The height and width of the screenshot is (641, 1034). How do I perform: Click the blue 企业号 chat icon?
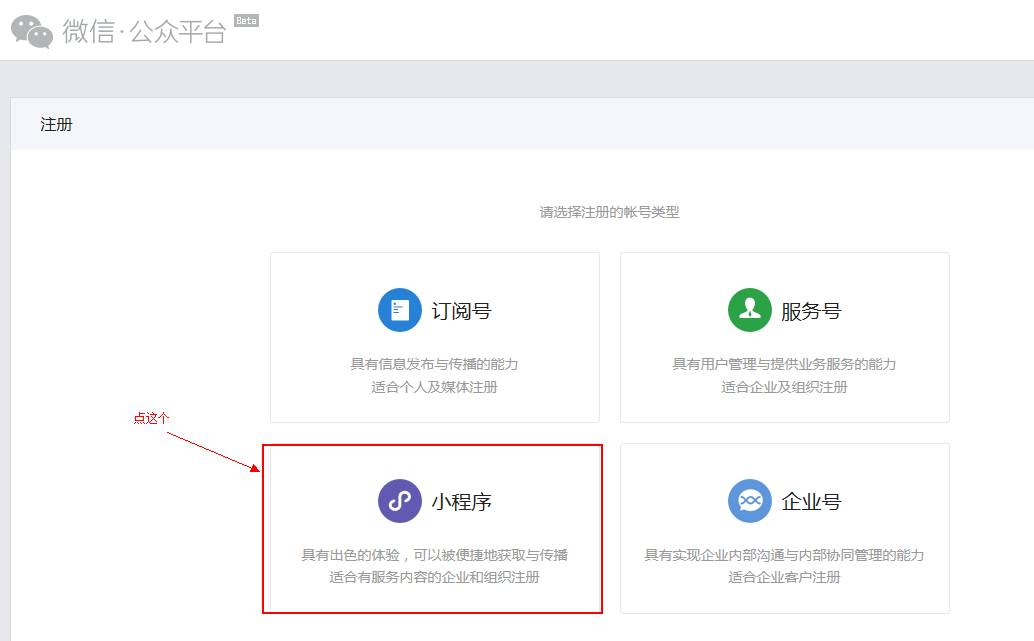[750, 501]
